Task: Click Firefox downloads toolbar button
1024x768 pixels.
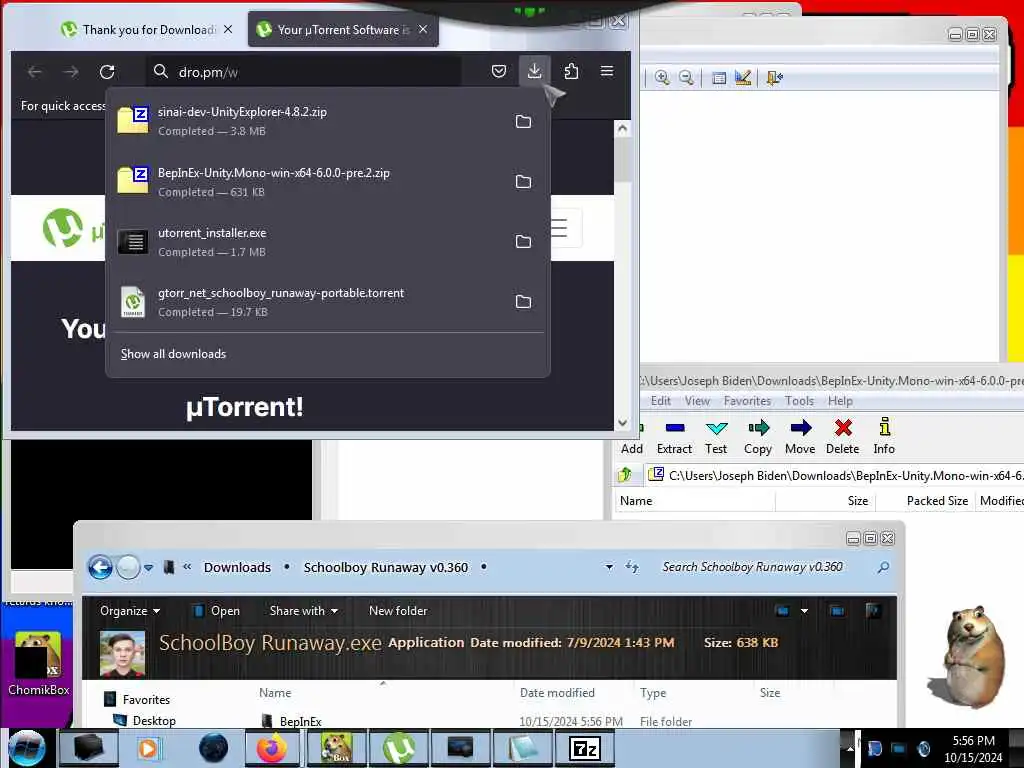Action: pos(534,71)
